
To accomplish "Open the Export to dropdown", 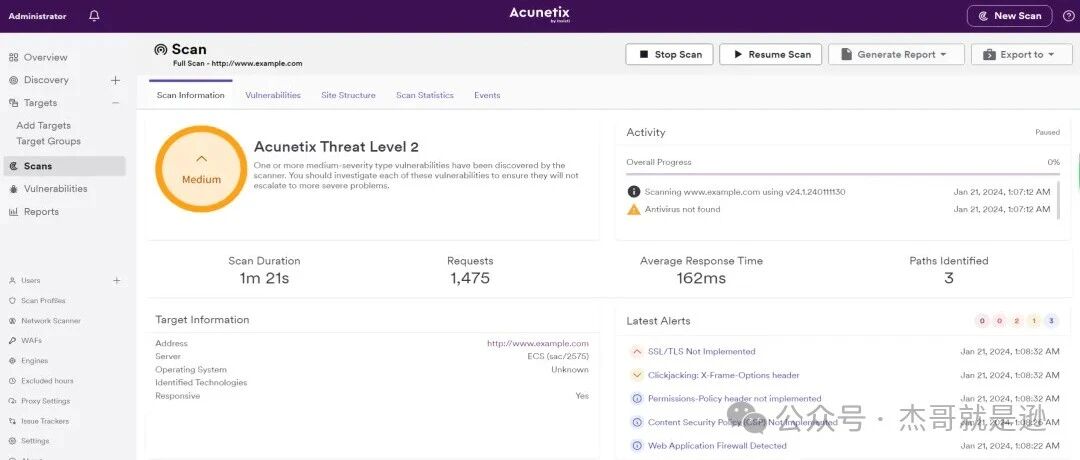I will 1021,54.
